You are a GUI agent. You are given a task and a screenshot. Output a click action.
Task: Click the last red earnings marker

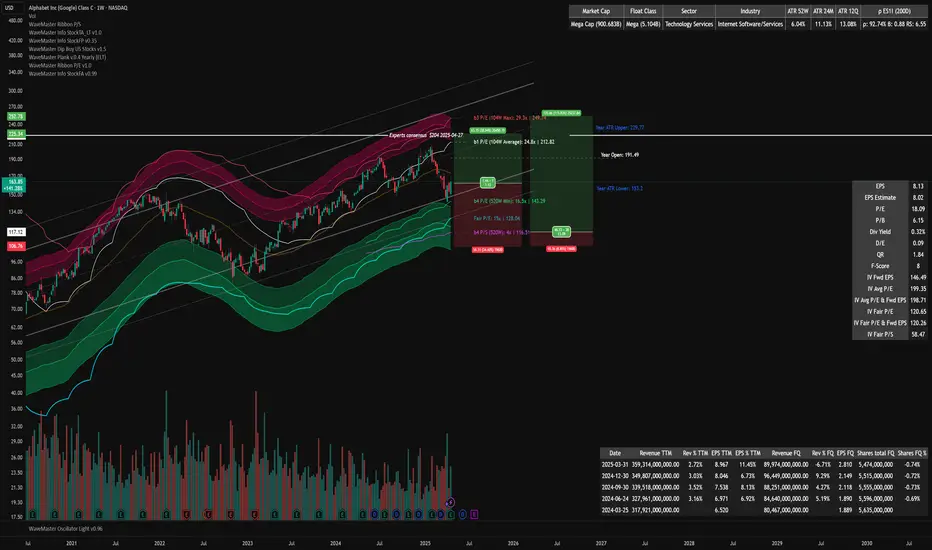(255, 514)
